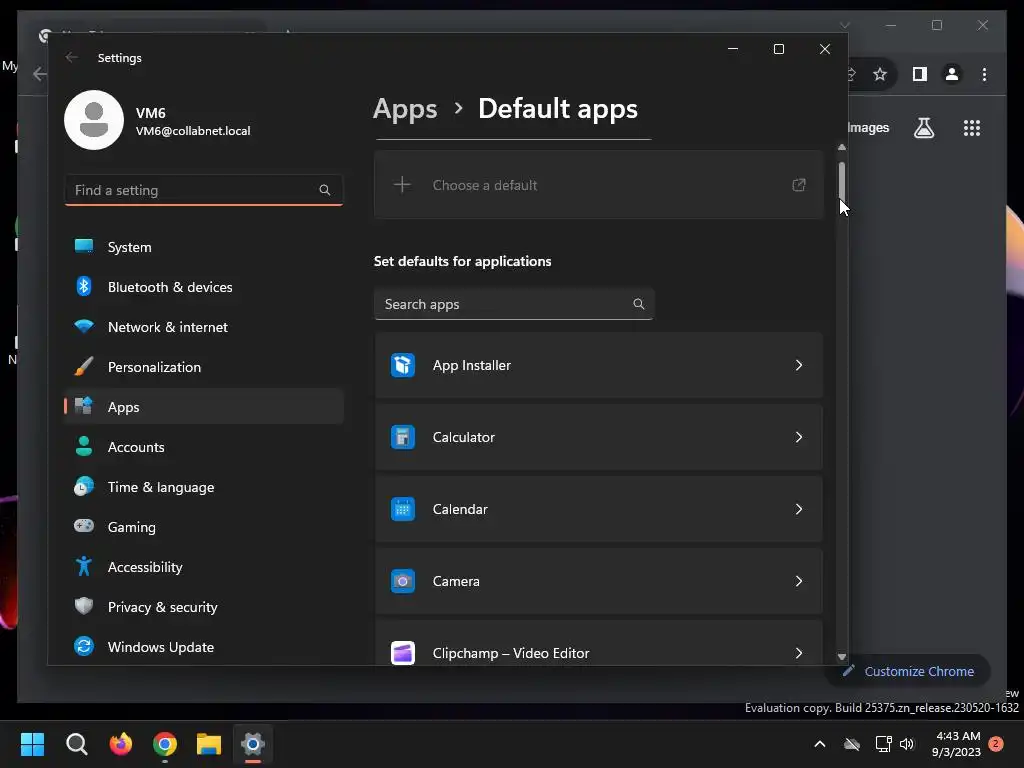Click the scrollbar up arrow in Settings
Screen dimensions: 1024x768
[x=842, y=148]
